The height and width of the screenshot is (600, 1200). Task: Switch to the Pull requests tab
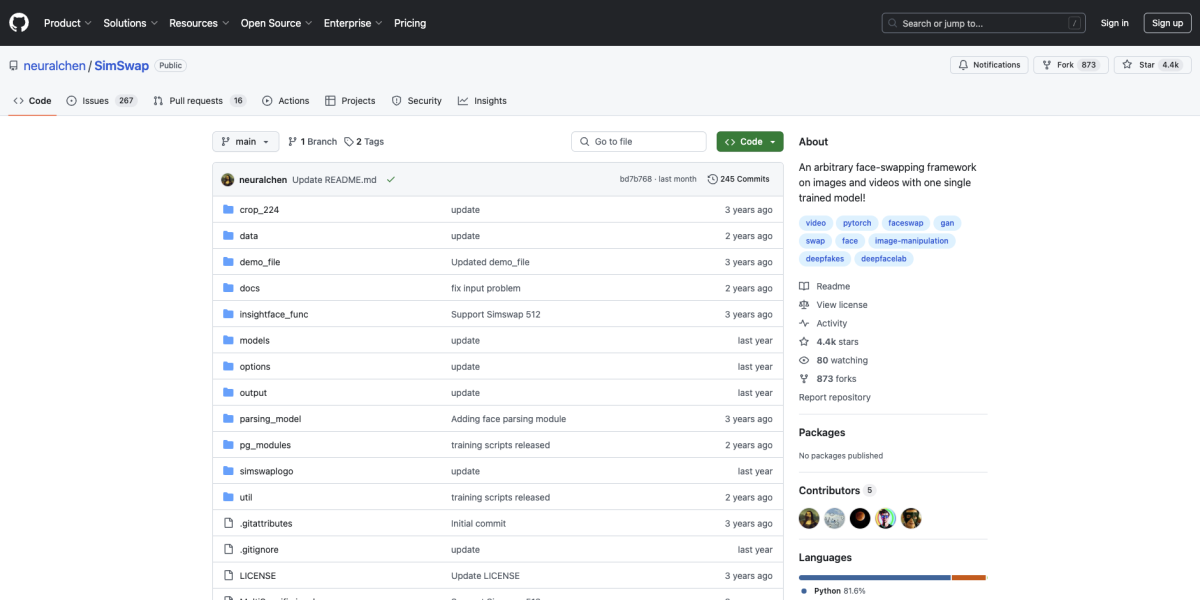(x=195, y=101)
